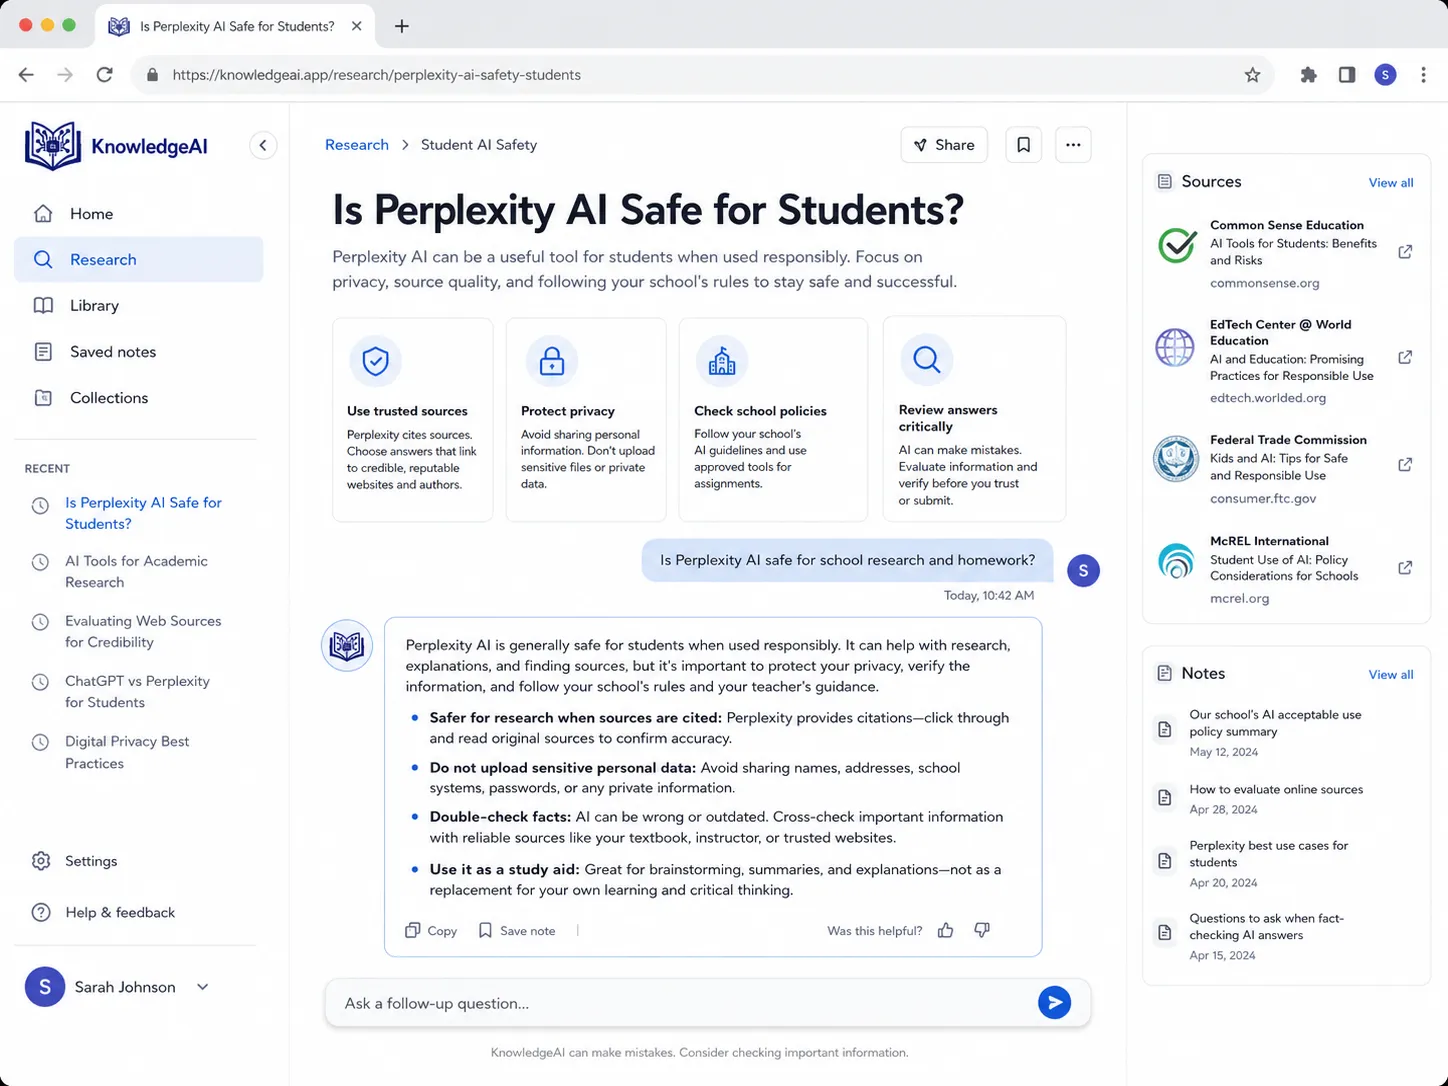Open note How to evaluate online sources
The height and width of the screenshot is (1086, 1448).
[1285, 798]
